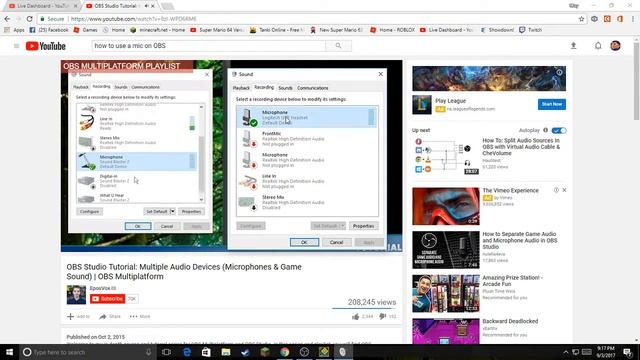Viewport: 640px width, 360px height.
Task: Open File Explorer from taskbar
Action: click(226, 352)
